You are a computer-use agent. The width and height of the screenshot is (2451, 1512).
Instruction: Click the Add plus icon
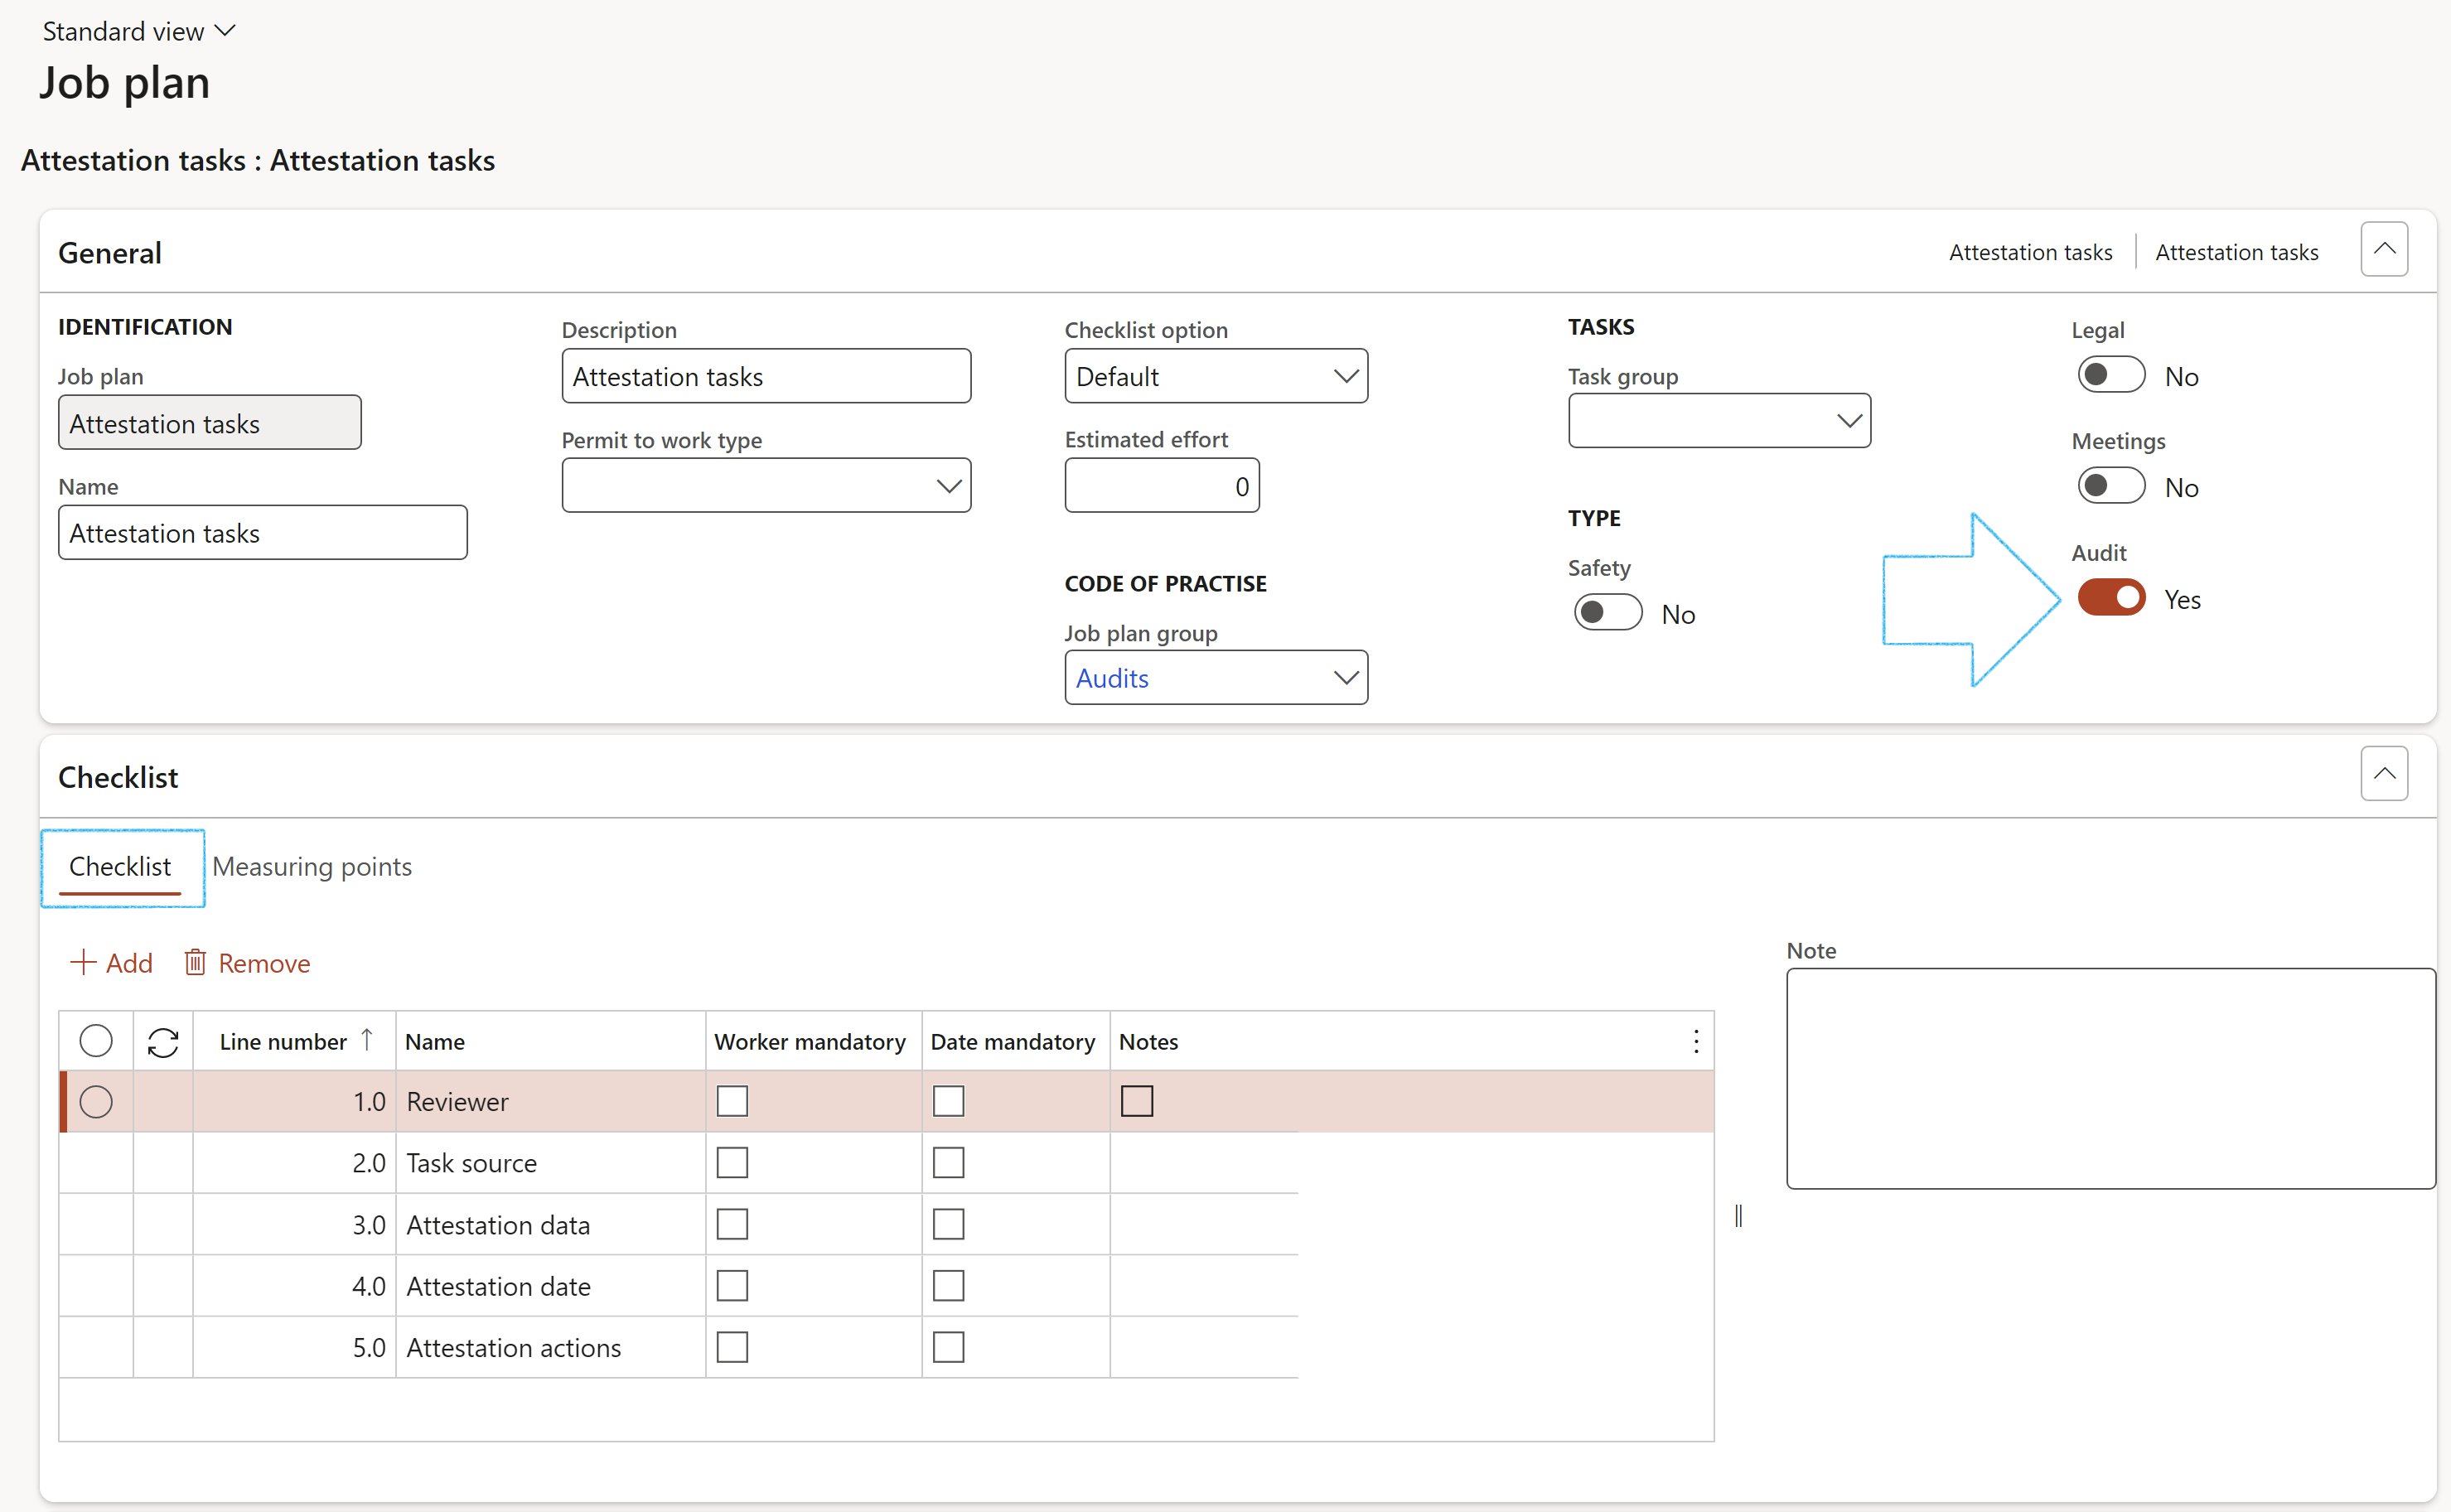(83, 963)
